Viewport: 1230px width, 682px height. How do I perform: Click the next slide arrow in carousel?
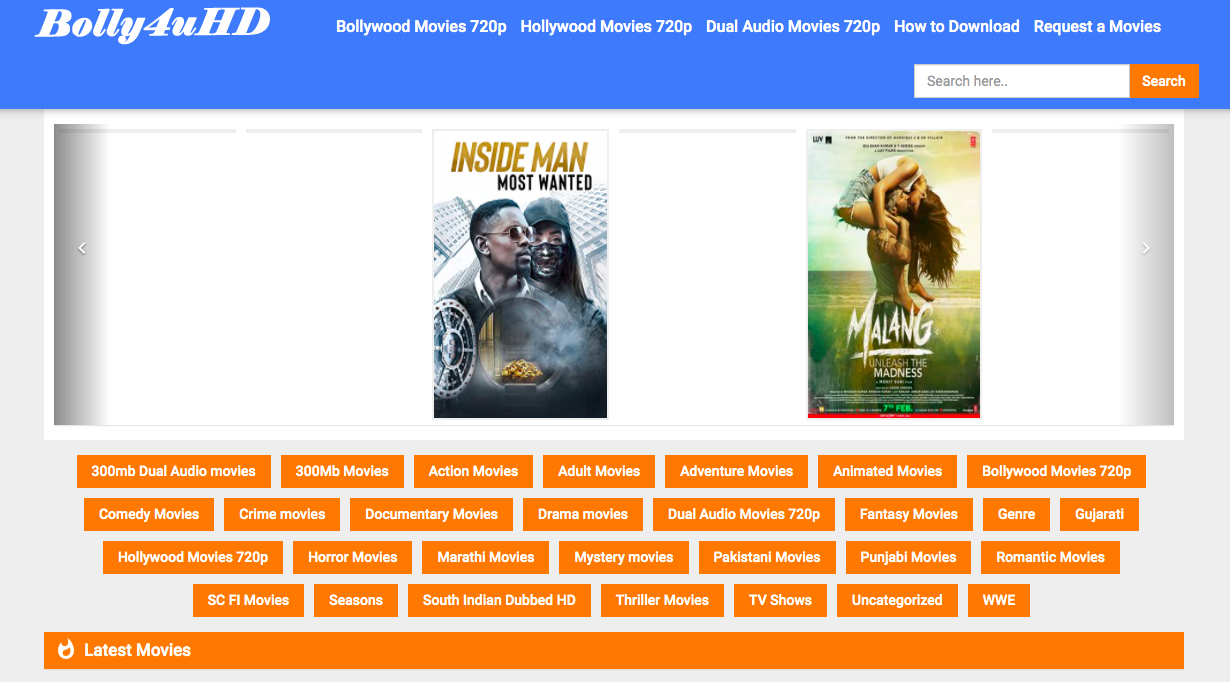point(1146,248)
